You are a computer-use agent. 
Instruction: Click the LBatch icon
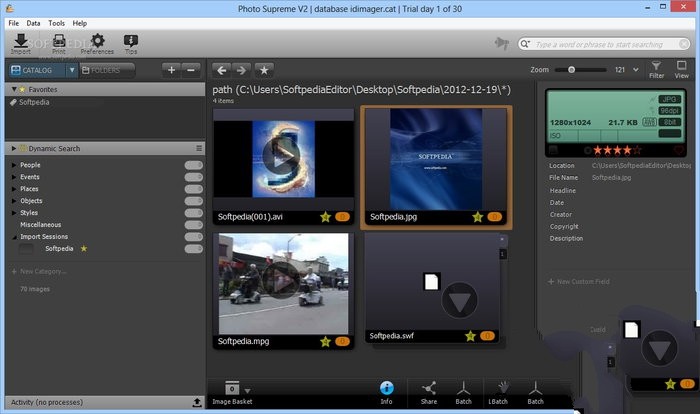pyautogui.click(x=498, y=393)
